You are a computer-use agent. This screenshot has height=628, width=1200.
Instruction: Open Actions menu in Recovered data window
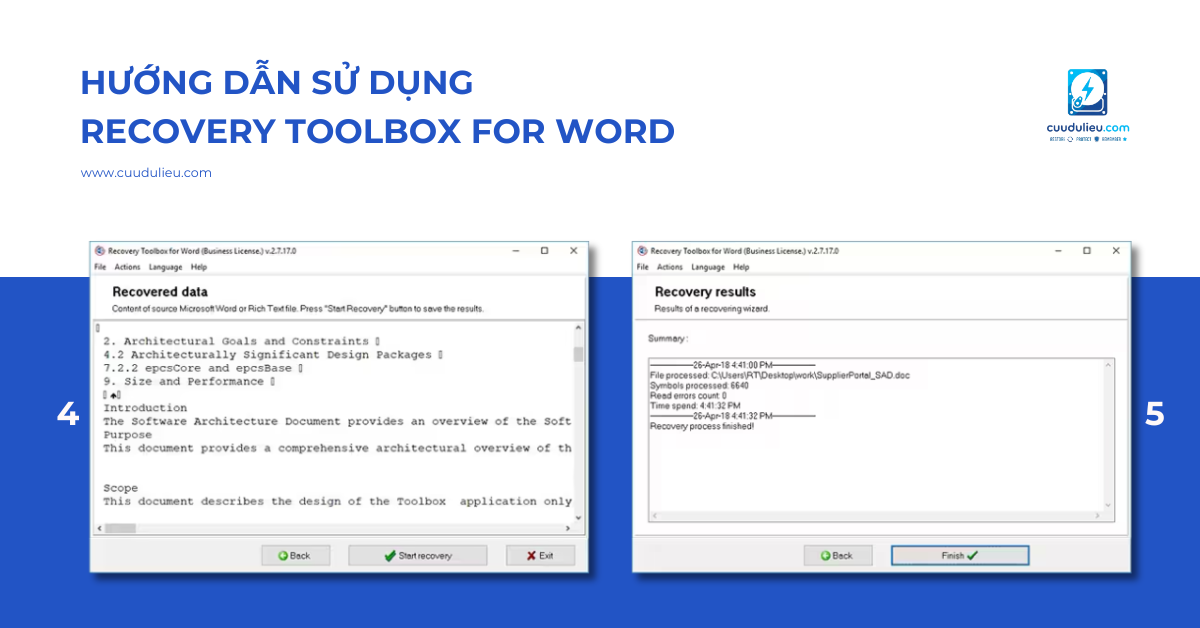(x=127, y=267)
